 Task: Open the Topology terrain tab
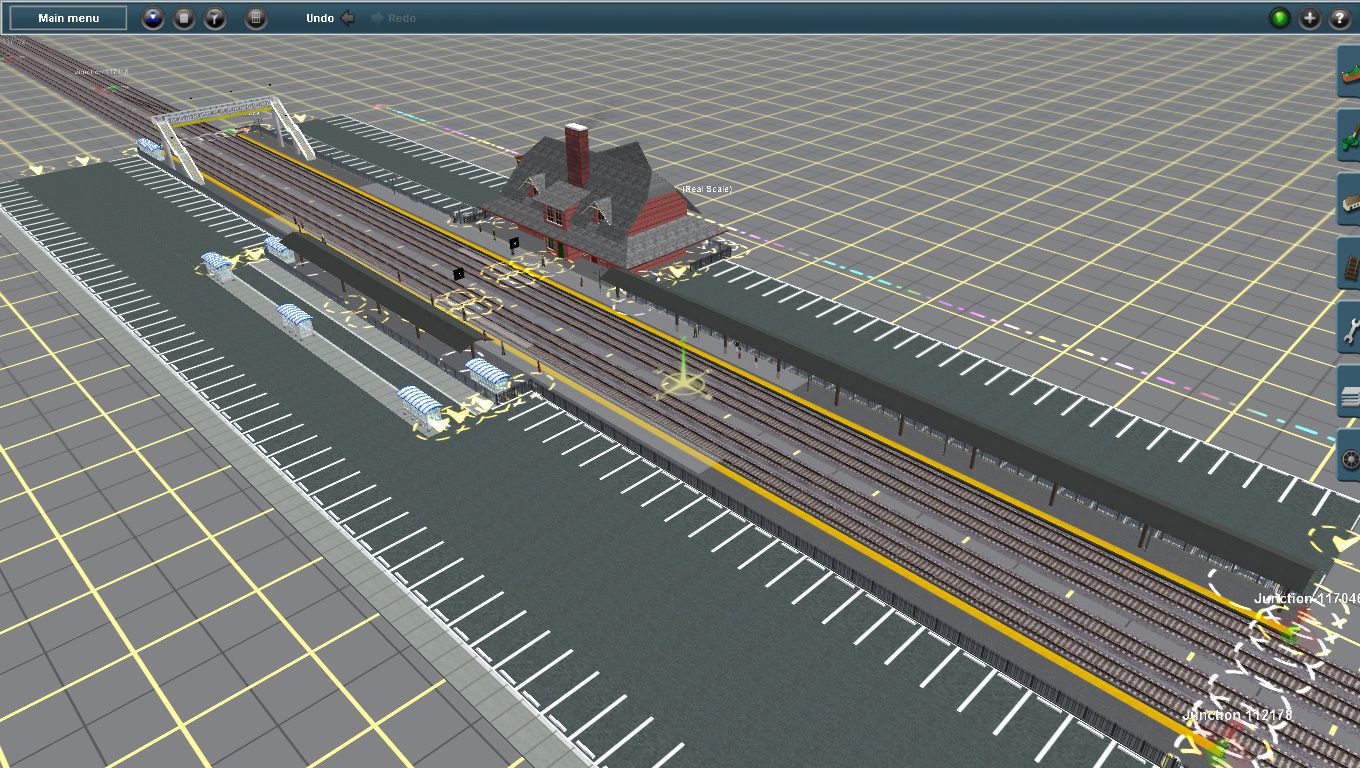(1349, 72)
